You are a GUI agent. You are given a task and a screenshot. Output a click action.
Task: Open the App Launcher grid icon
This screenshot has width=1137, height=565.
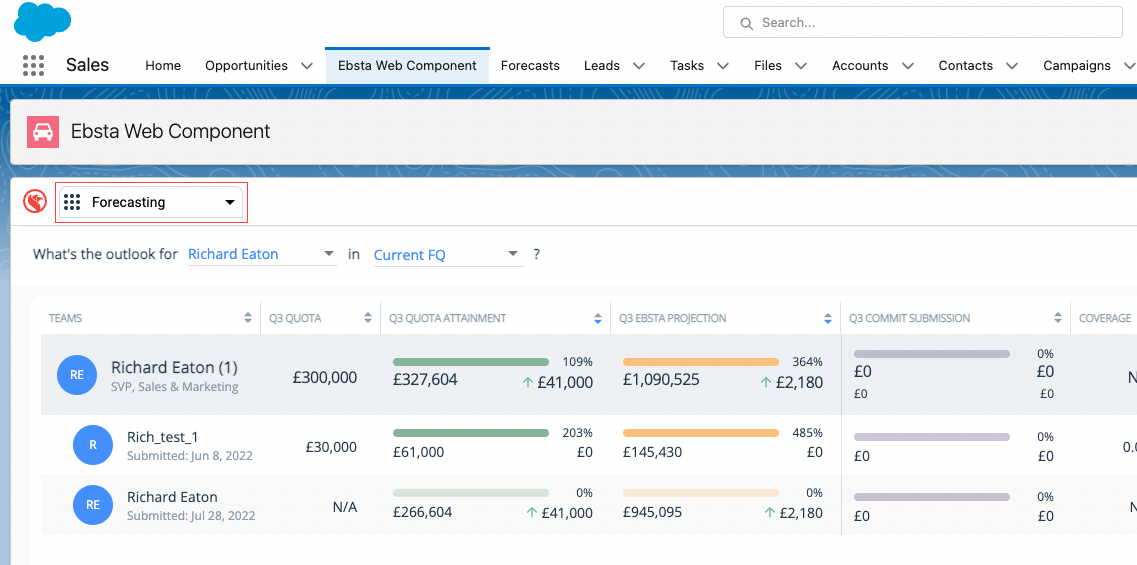(33, 65)
